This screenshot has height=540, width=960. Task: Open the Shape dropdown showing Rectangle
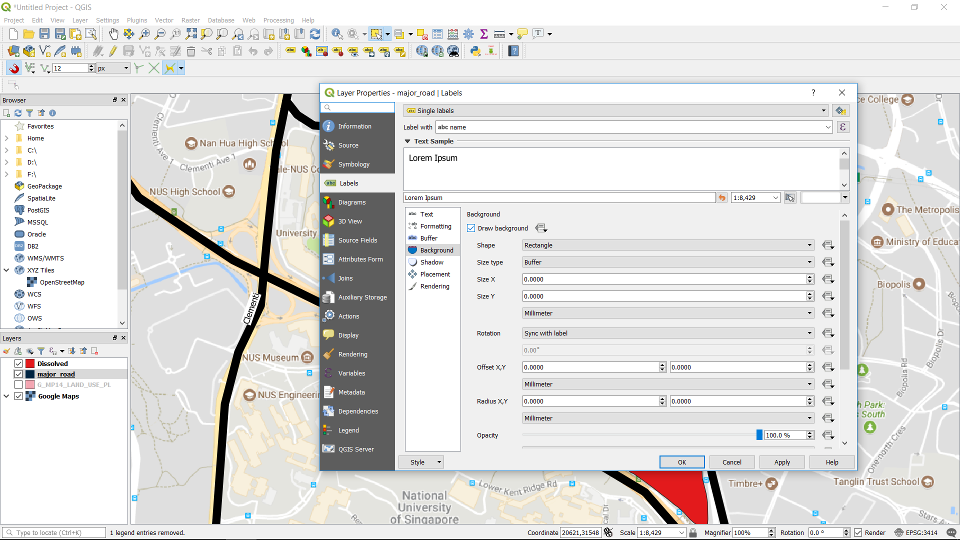coord(668,245)
